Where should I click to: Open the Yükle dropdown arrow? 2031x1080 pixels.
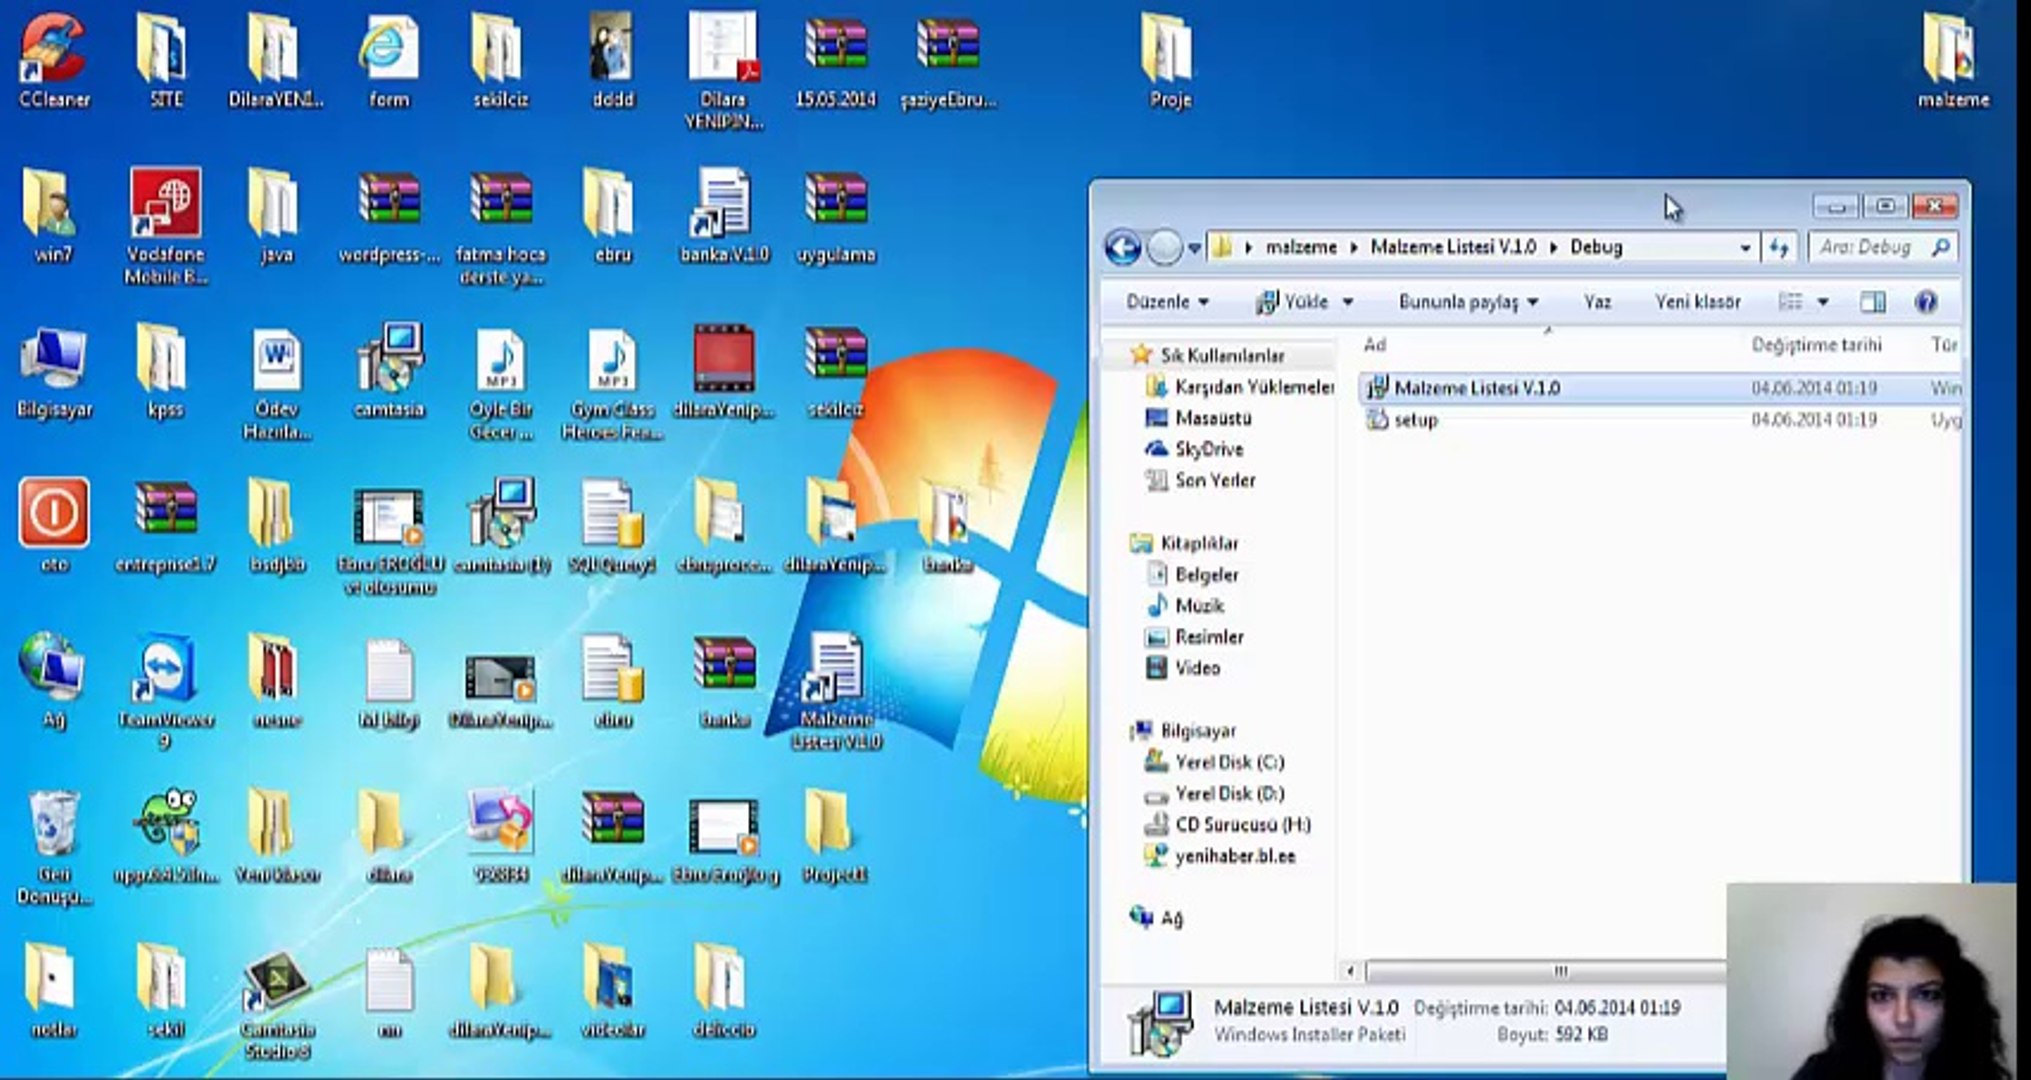click(x=1347, y=302)
